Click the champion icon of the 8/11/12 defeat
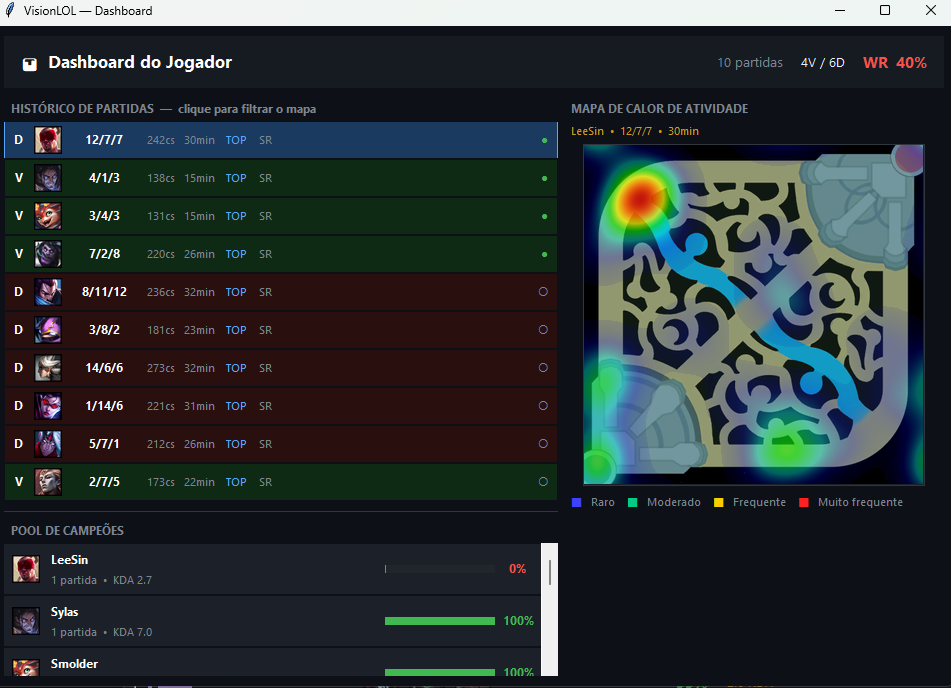Image resolution: width=951 pixels, height=688 pixels. pyautogui.click(x=47, y=291)
